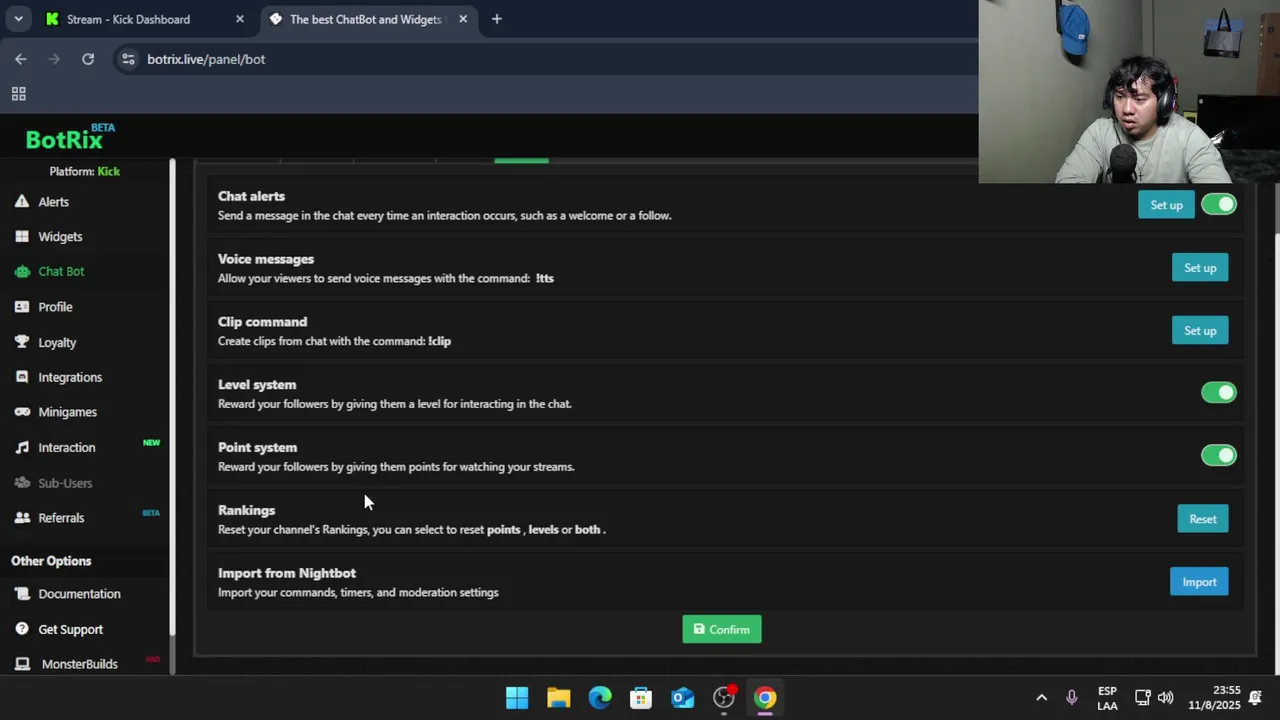
Task: Click Import from Nightbot button
Action: [x=1199, y=582]
